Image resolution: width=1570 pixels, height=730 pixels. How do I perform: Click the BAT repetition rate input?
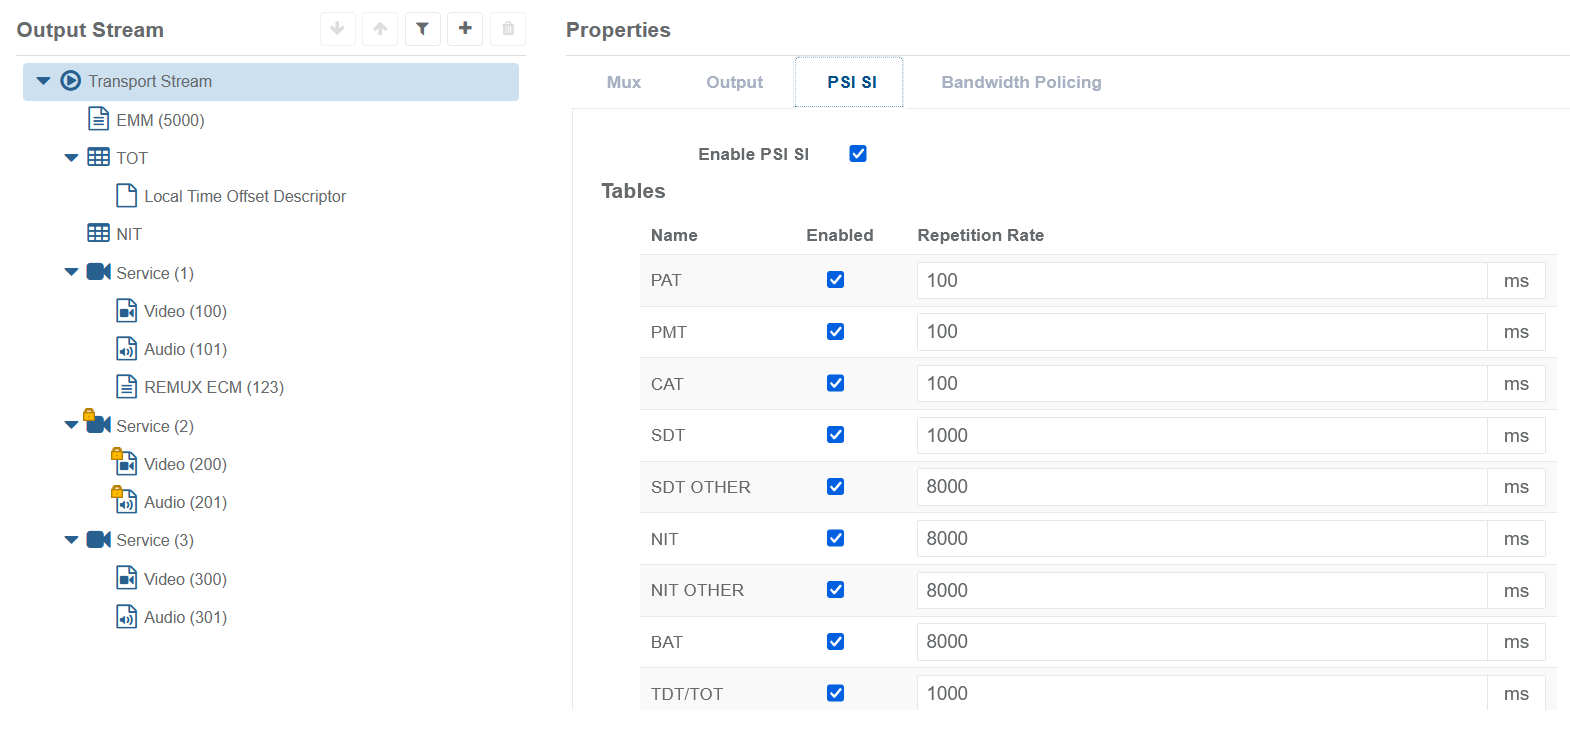click(1200, 642)
